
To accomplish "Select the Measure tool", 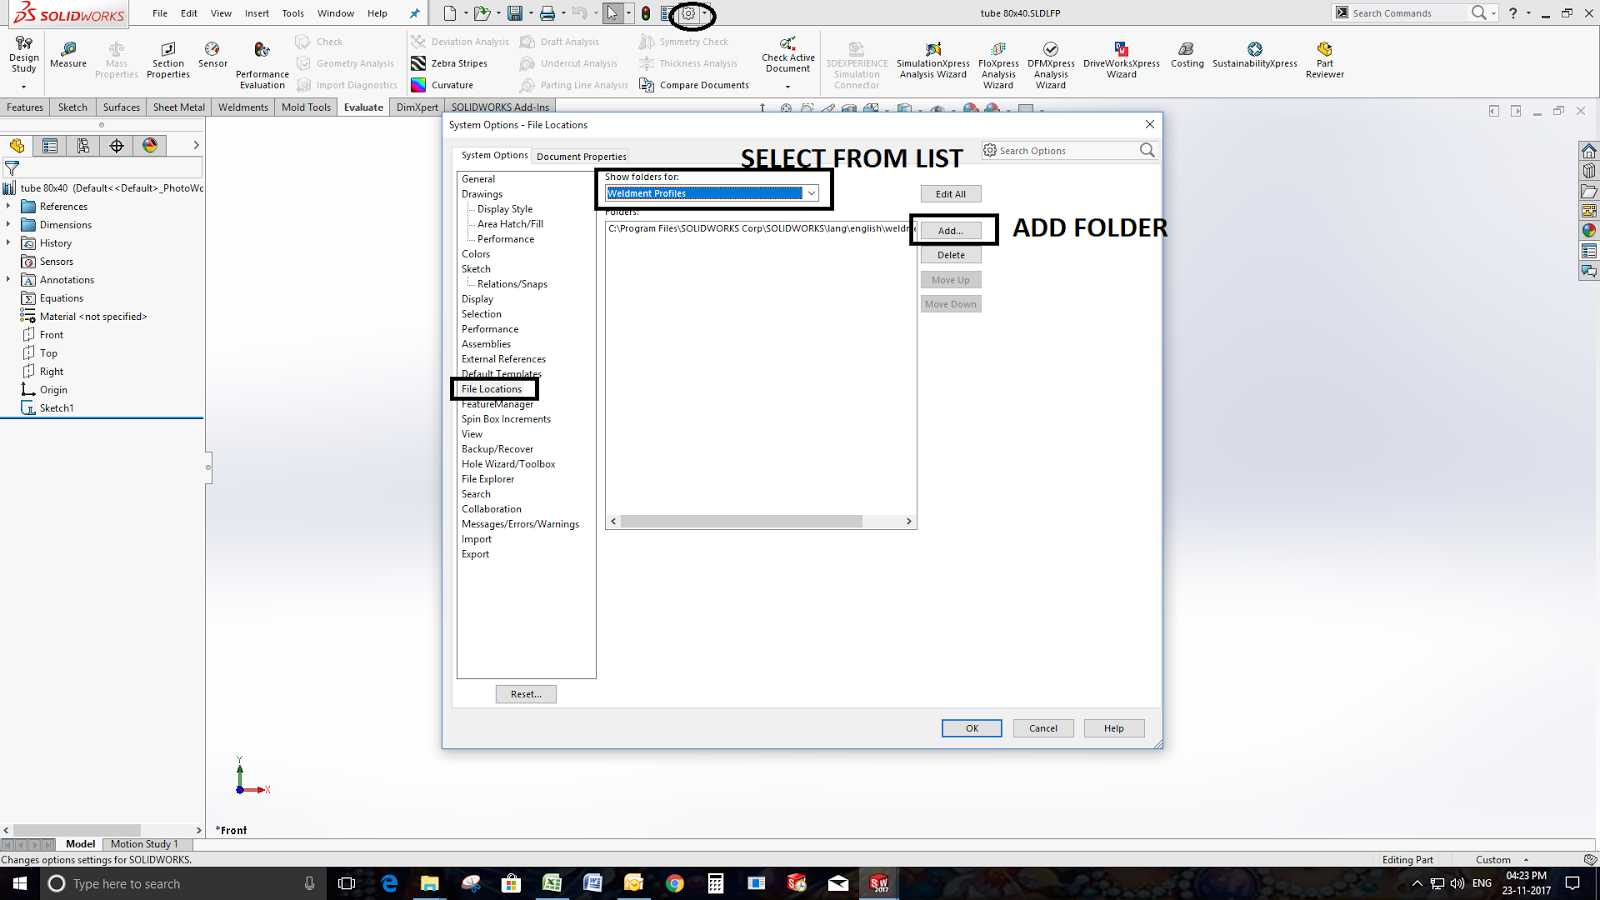I will click(68, 55).
